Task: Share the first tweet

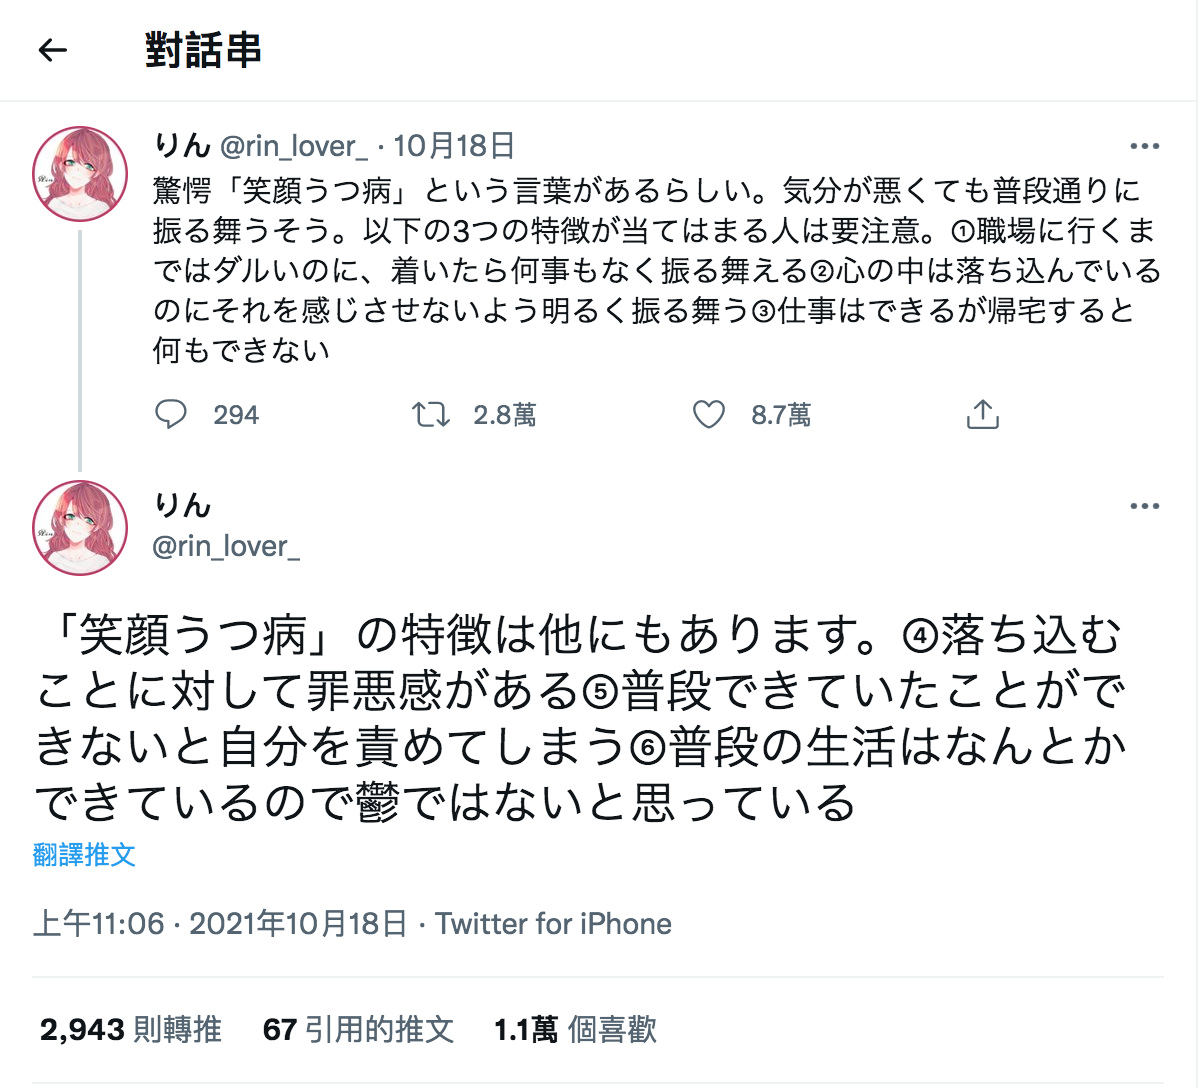Action: click(982, 414)
